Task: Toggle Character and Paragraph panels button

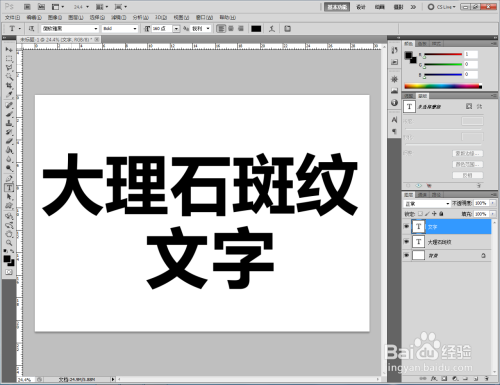Action: tap(287, 29)
